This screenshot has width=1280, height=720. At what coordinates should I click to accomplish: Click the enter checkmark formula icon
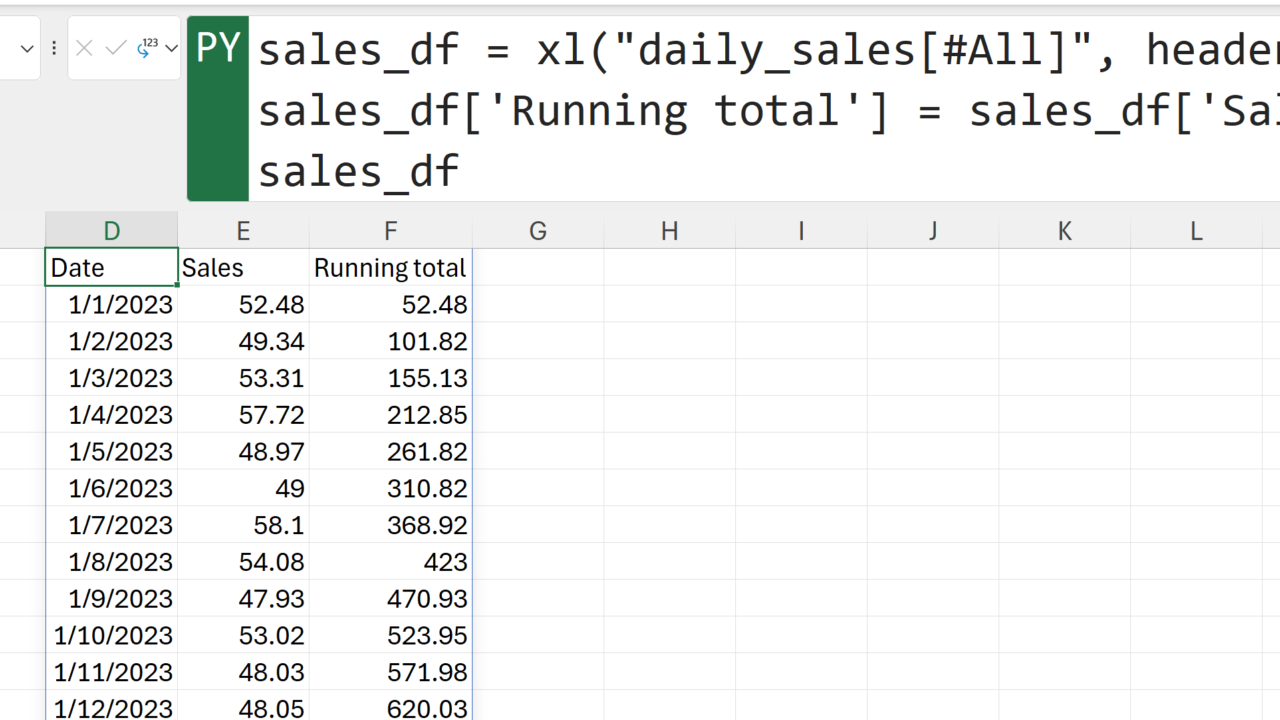[x=116, y=48]
